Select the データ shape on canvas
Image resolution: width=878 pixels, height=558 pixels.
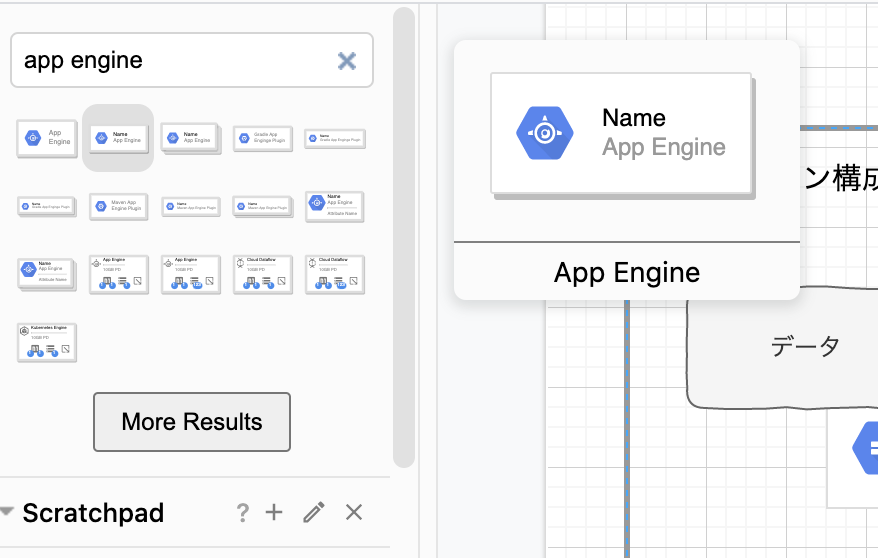783,347
